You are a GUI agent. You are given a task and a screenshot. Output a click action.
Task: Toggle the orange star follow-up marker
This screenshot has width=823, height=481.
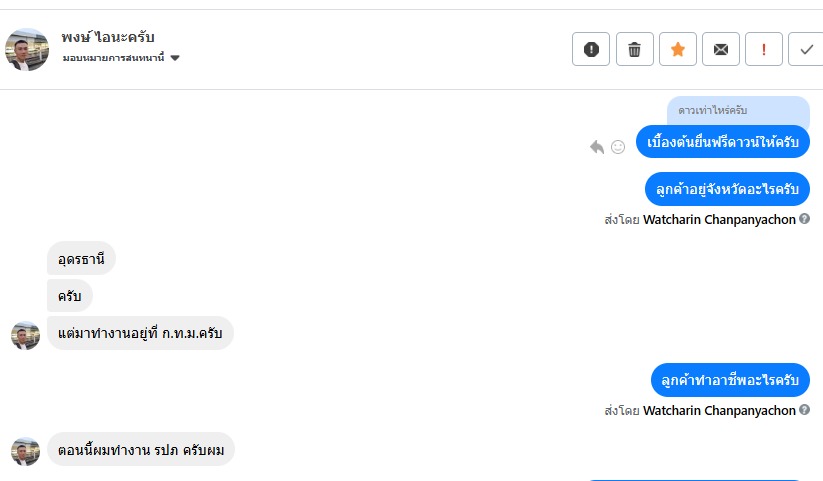[677, 49]
